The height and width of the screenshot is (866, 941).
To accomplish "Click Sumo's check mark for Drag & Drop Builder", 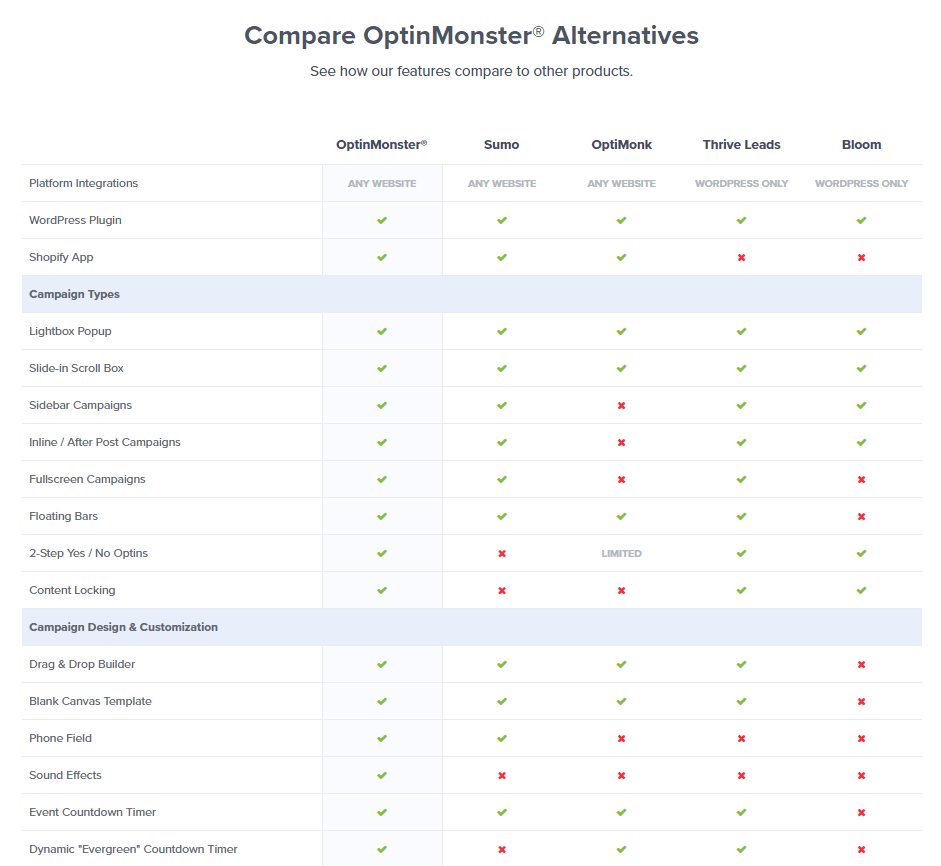I will pyautogui.click(x=502, y=664).
